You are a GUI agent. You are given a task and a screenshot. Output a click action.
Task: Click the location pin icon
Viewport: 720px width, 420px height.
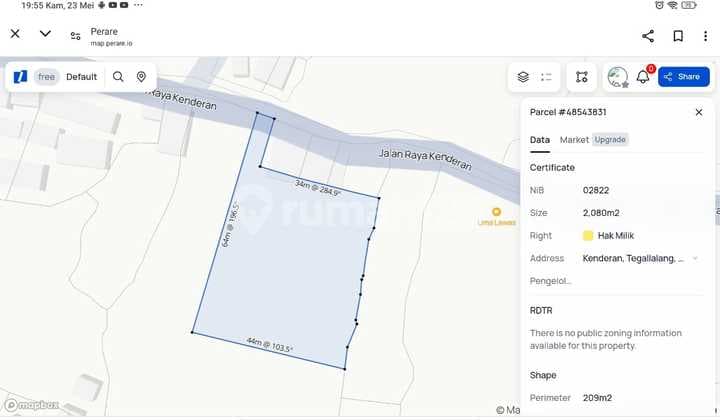coord(141,77)
